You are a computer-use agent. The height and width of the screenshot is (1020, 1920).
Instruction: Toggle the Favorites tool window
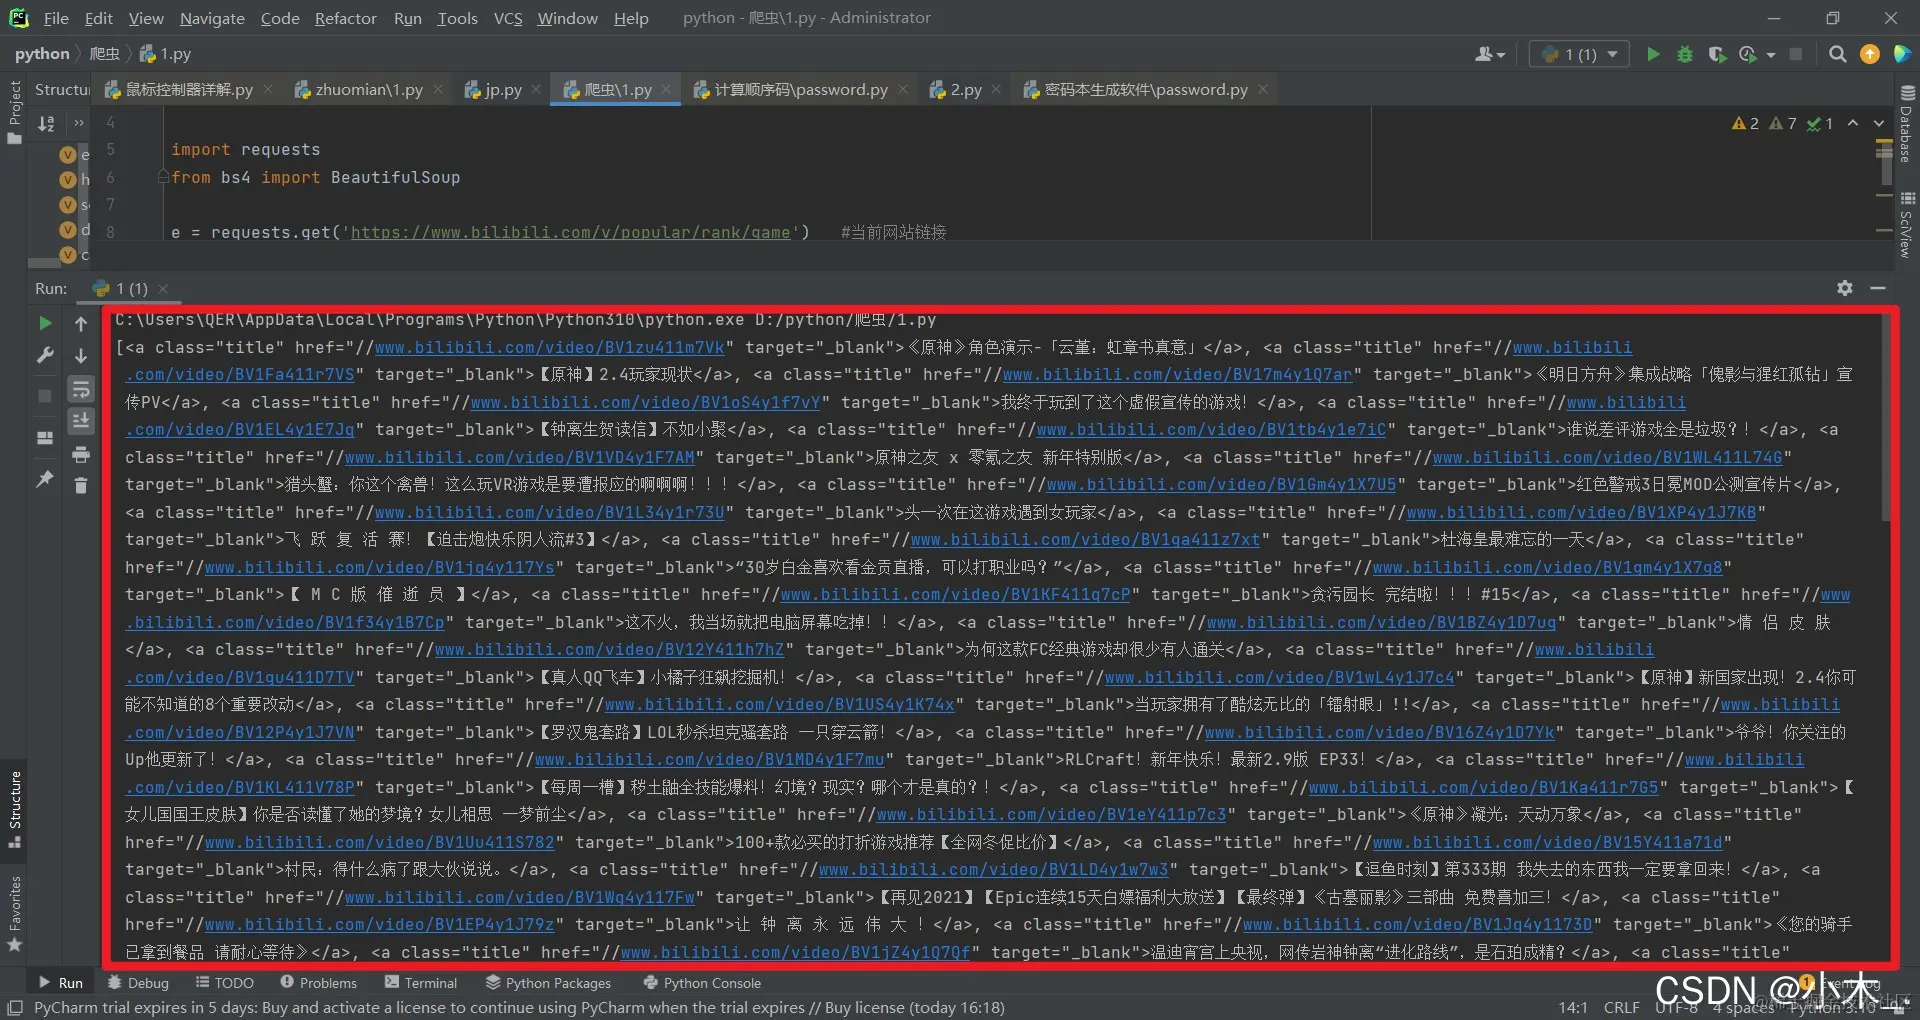click(x=14, y=914)
